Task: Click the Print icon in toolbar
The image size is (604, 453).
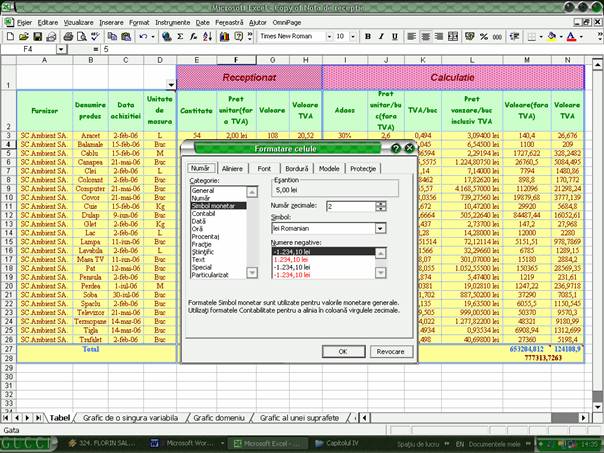Action: pyautogui.click(x=68, y=37)
